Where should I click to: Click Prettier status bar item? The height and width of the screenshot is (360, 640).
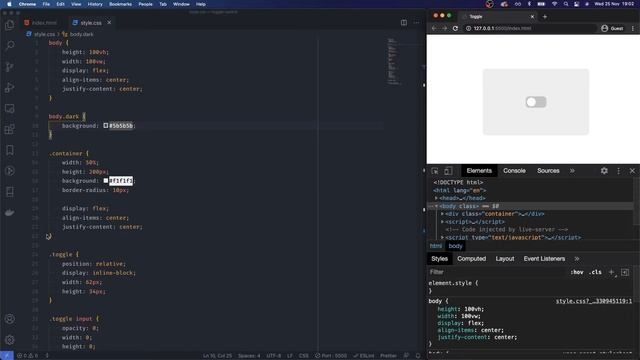click(x=388, y=356)
